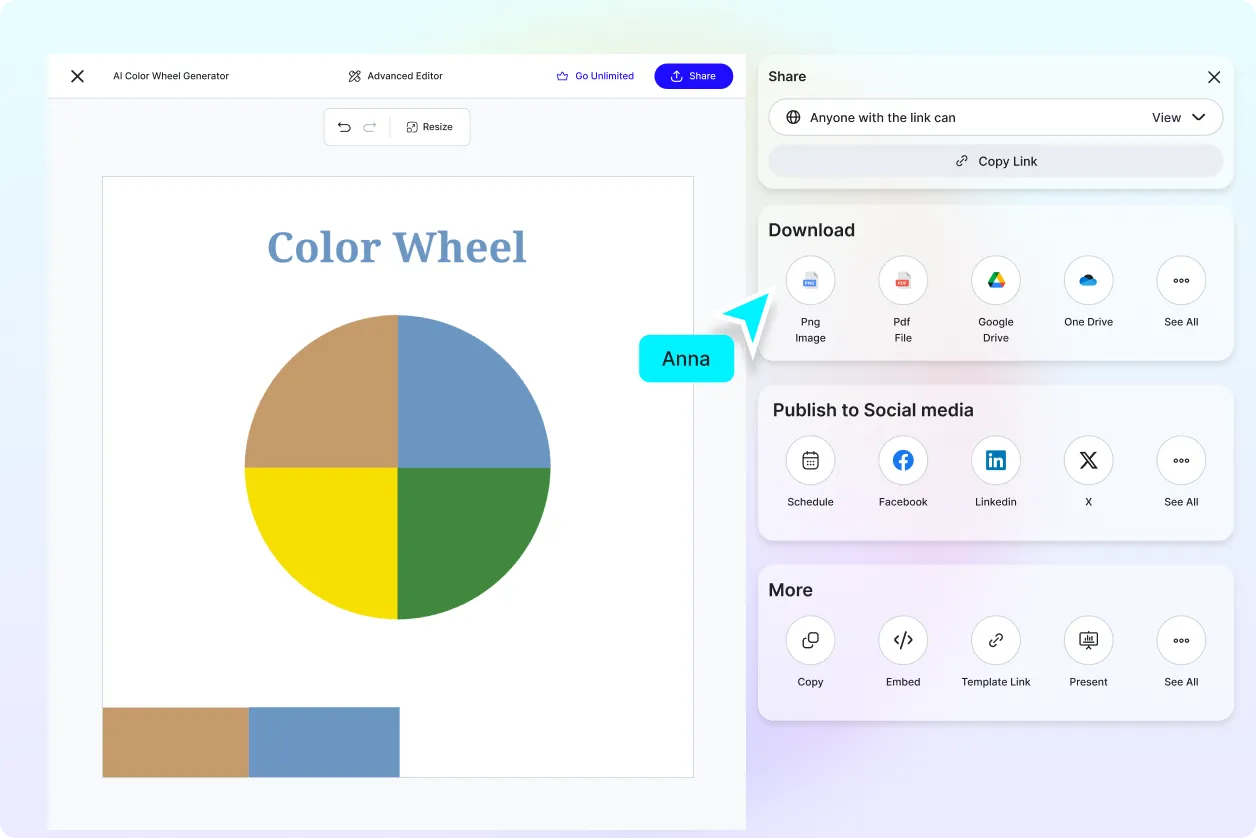Generate a Template Link
The height and width of the screenshot is (838, 1256).
(995, 640)
